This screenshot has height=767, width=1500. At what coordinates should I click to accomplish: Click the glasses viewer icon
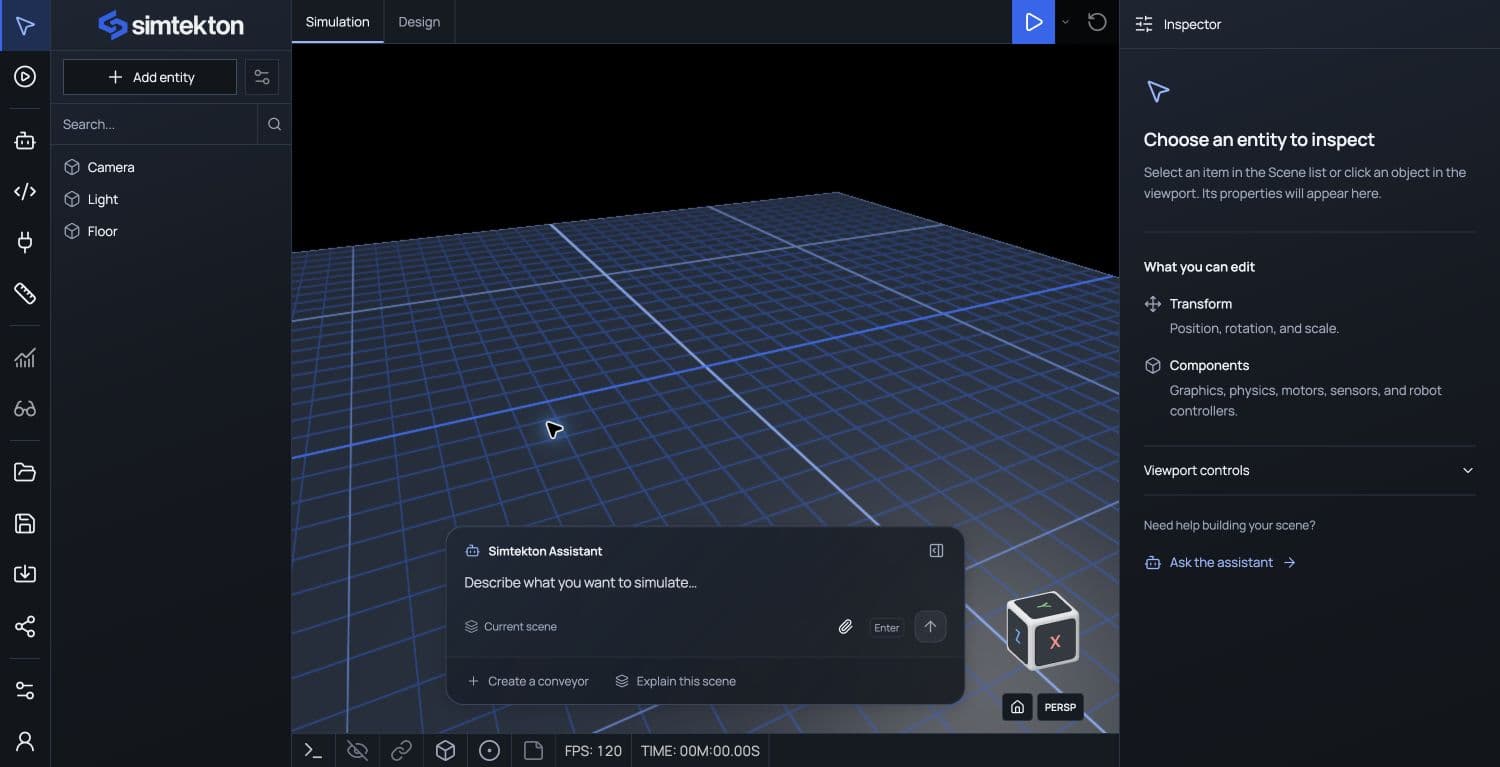click(x=25, y=408)
